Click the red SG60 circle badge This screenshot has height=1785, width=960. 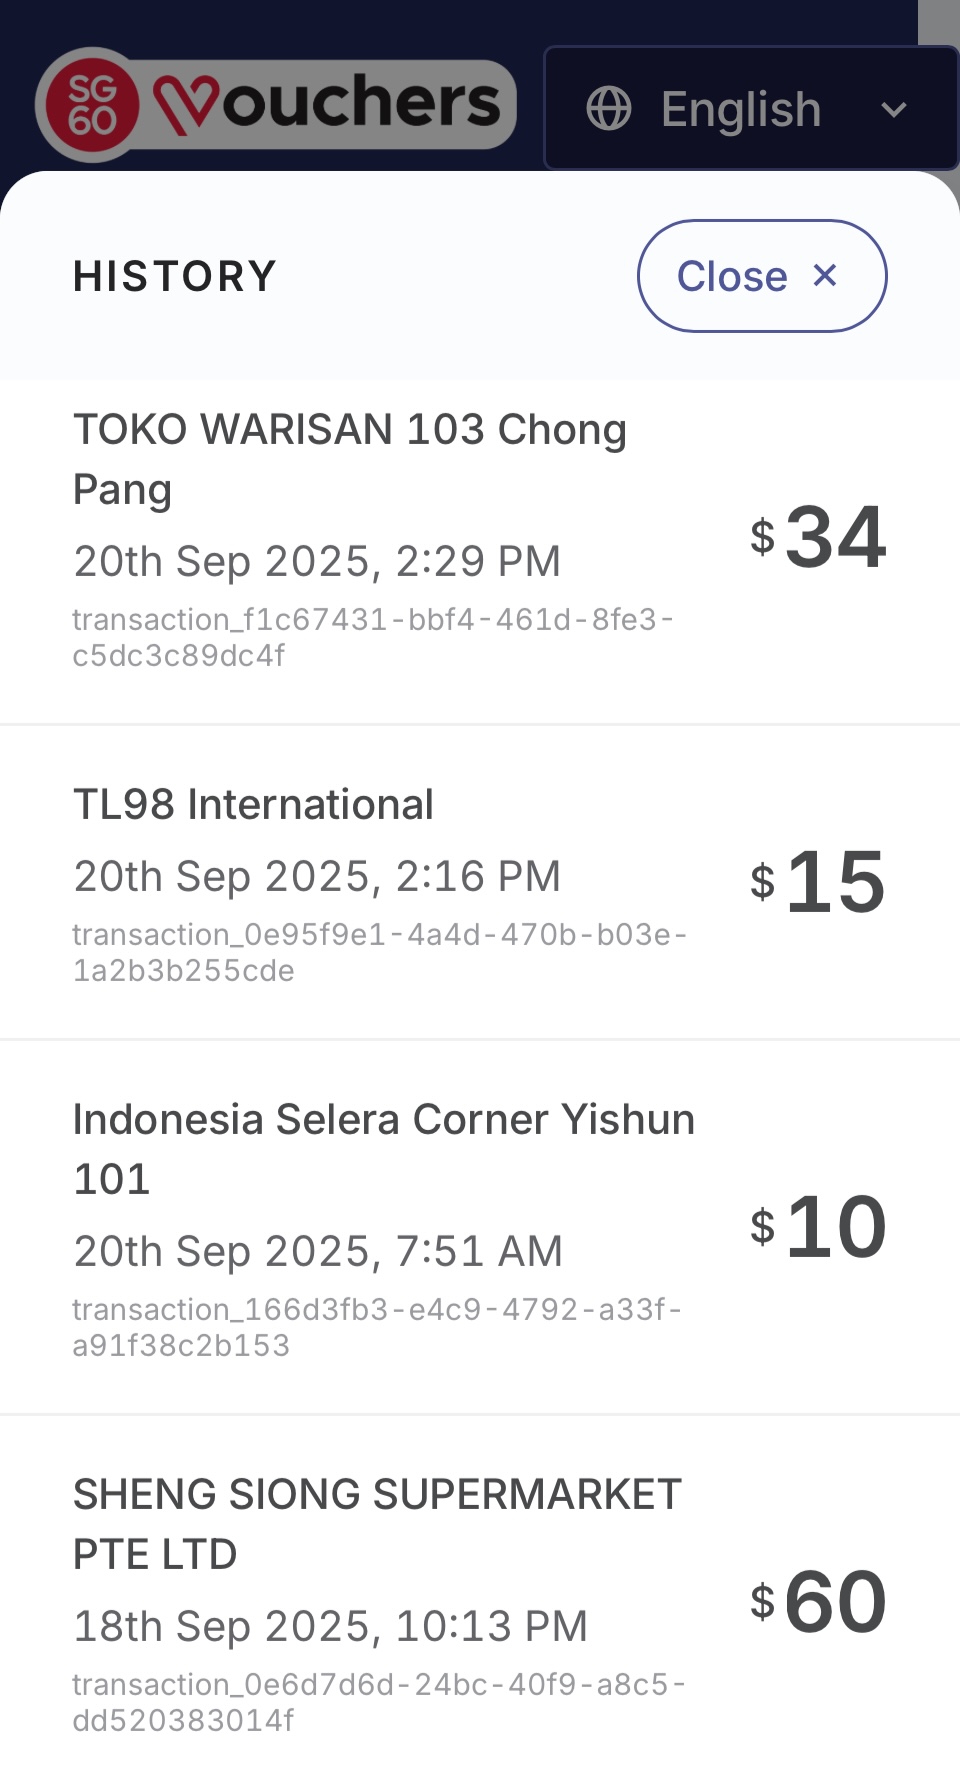pyautogui.click(x=92, y=105)
